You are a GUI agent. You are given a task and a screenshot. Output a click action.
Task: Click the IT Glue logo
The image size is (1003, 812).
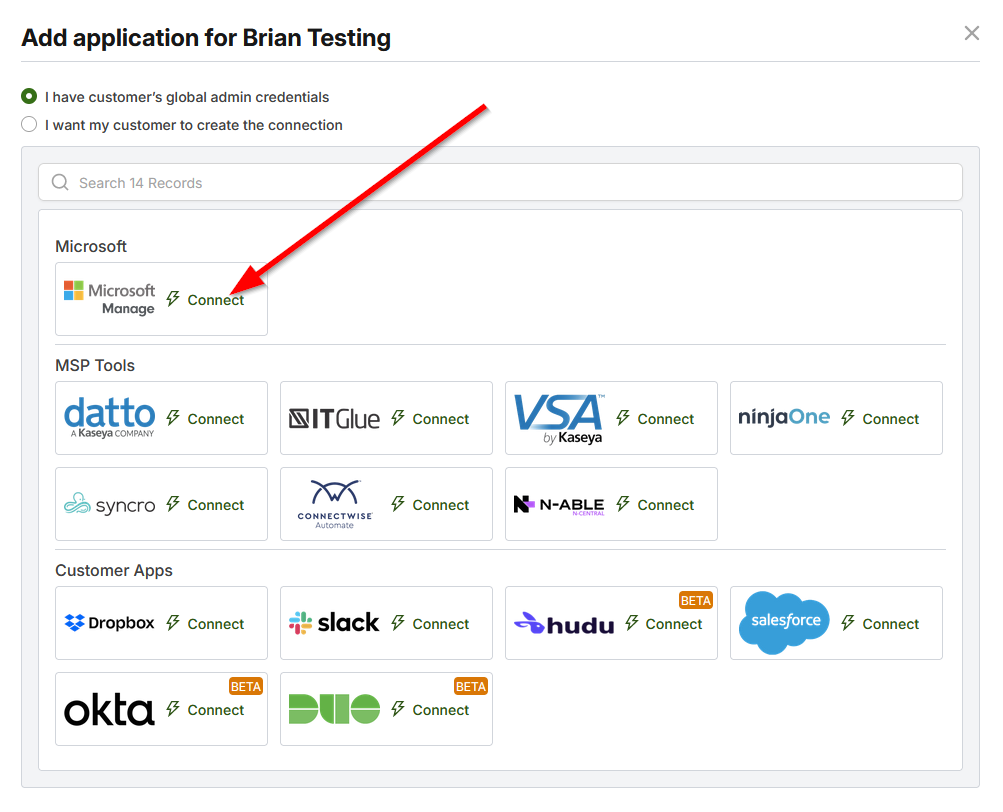click(x=334, y=417)
